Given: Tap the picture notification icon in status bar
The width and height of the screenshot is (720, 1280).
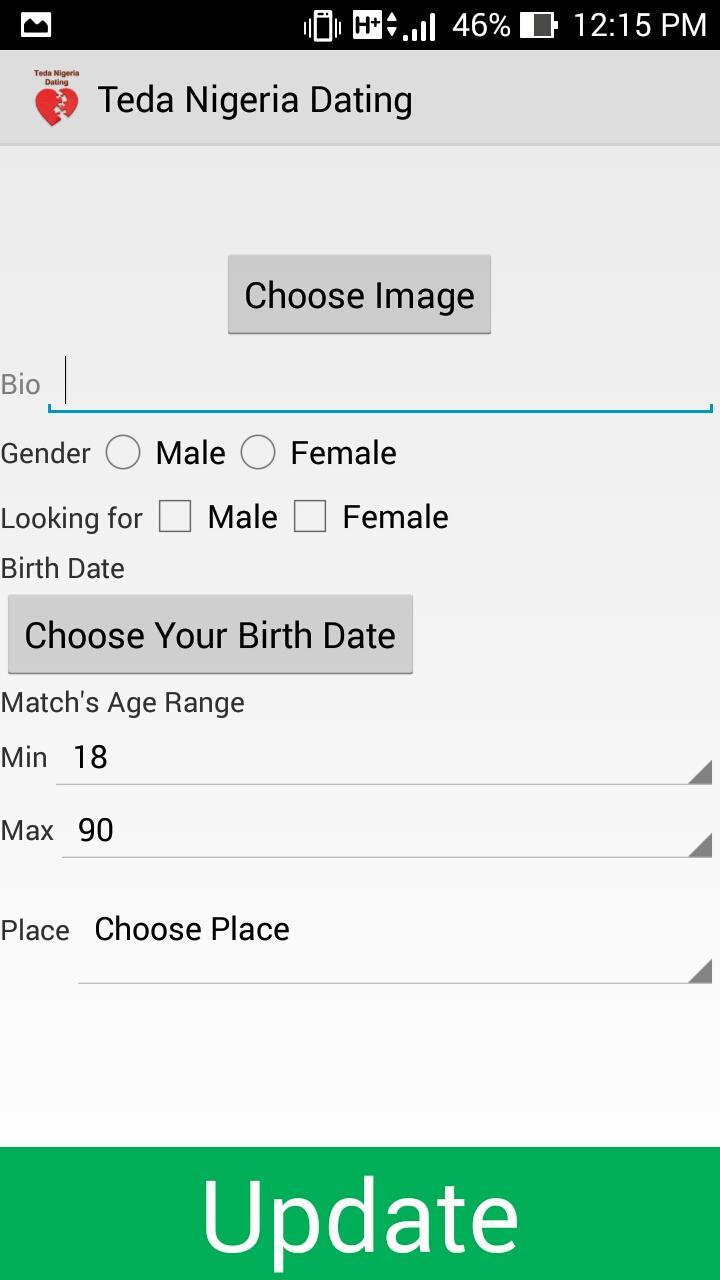Looking at the screenshot, I should click(35, 25).
